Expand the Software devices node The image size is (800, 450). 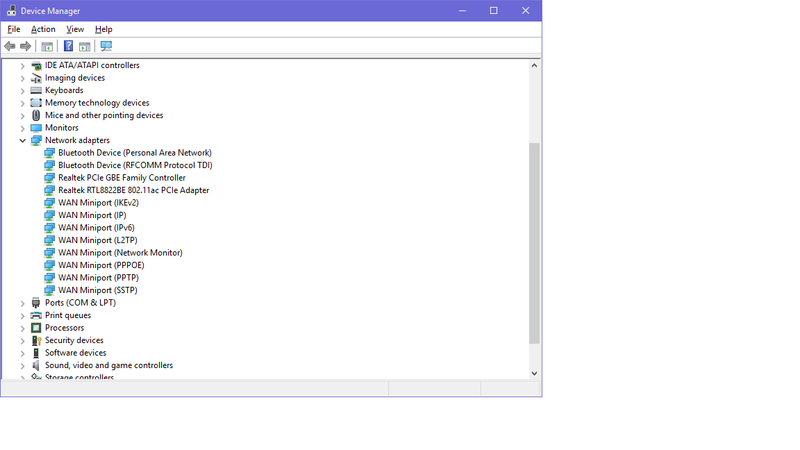pos(22,353)
